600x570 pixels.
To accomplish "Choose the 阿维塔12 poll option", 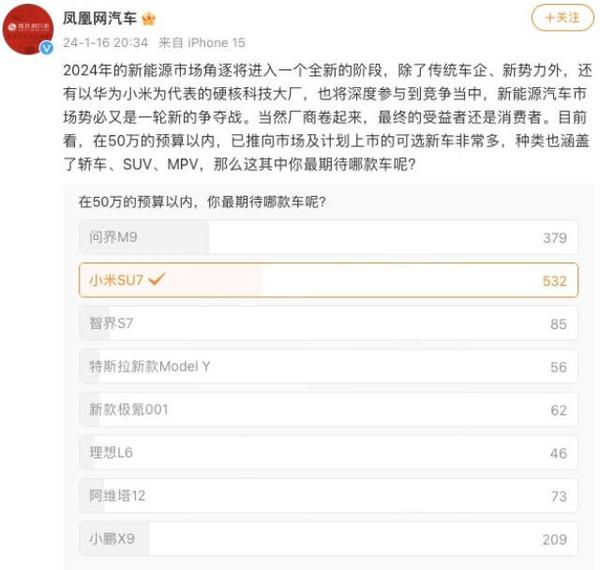I will [328, 496].
